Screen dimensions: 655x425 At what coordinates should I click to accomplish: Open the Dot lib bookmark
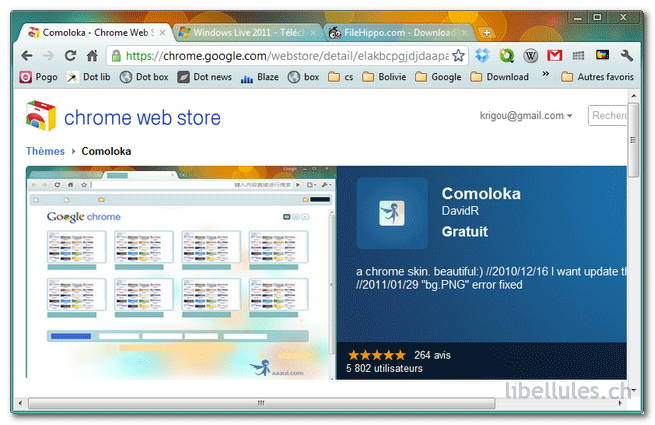tap(89, 77)
